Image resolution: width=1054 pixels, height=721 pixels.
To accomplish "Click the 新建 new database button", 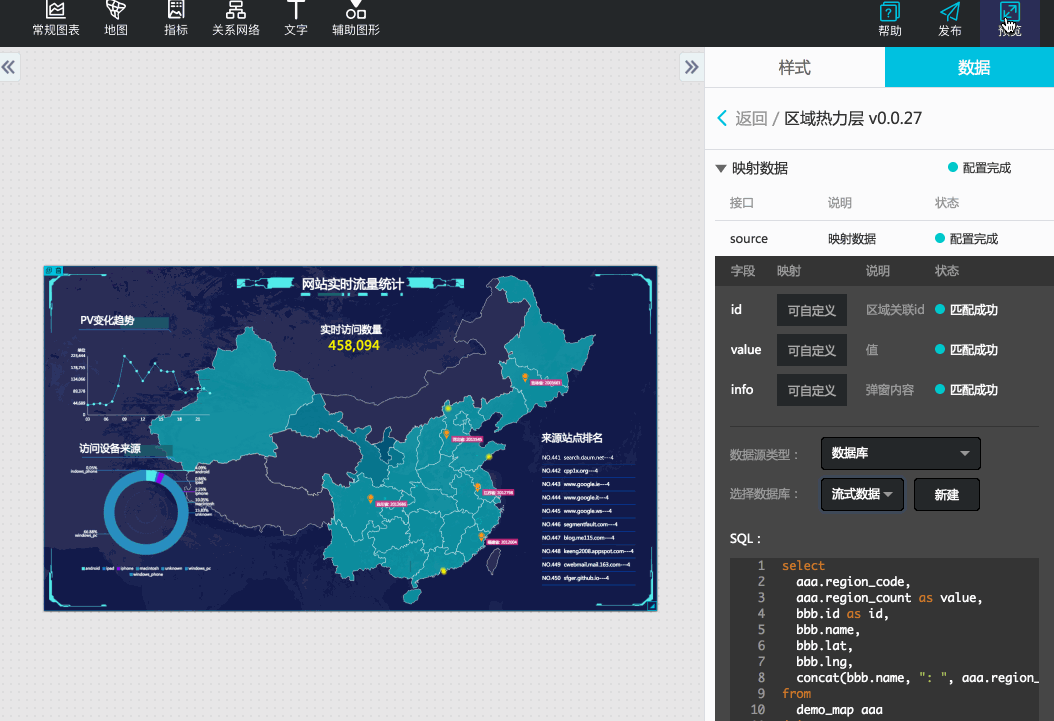I will pos(946,494).
